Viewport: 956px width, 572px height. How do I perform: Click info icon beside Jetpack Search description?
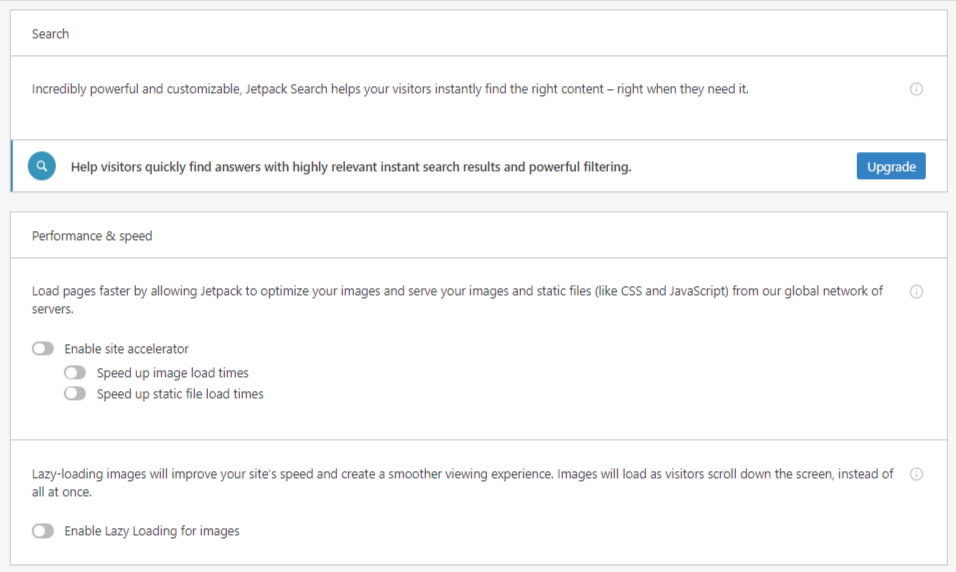916,89
